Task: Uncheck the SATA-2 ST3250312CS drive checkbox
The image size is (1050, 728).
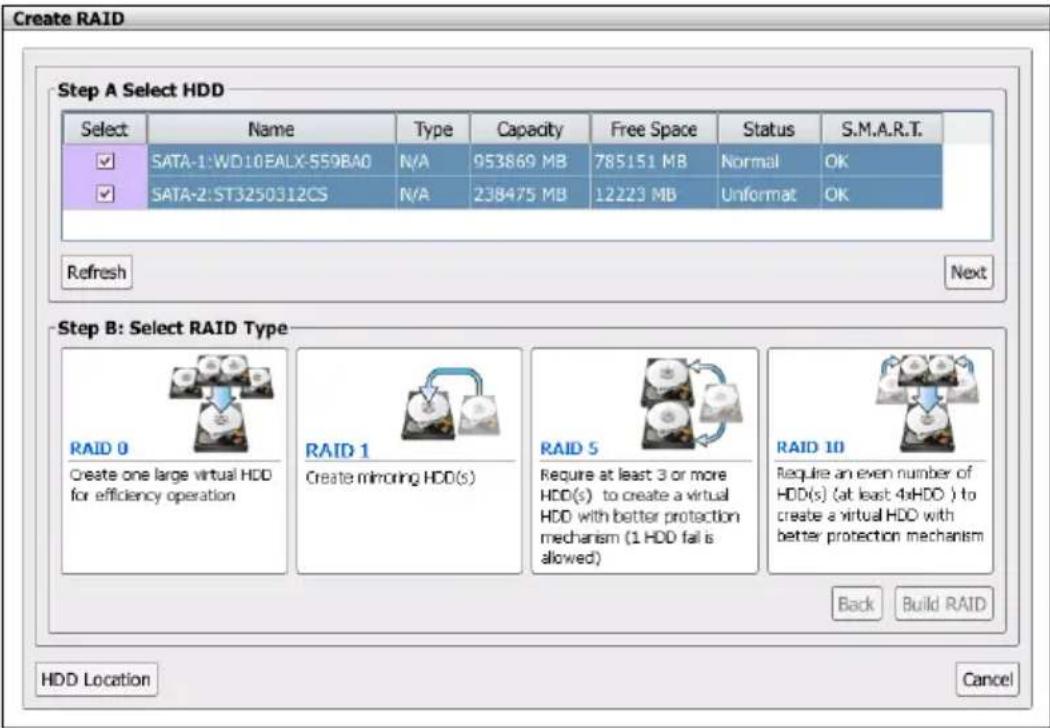Action: click(105, 194)
